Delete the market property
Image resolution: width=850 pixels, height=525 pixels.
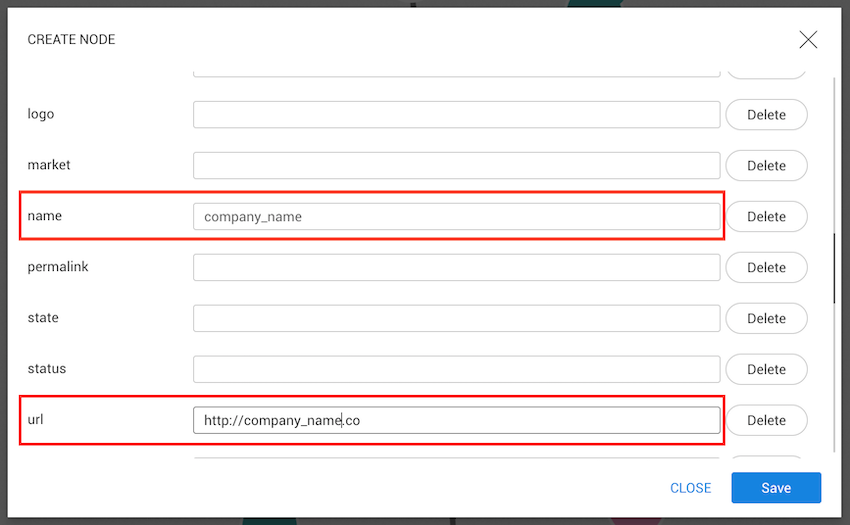coord(766,166)
